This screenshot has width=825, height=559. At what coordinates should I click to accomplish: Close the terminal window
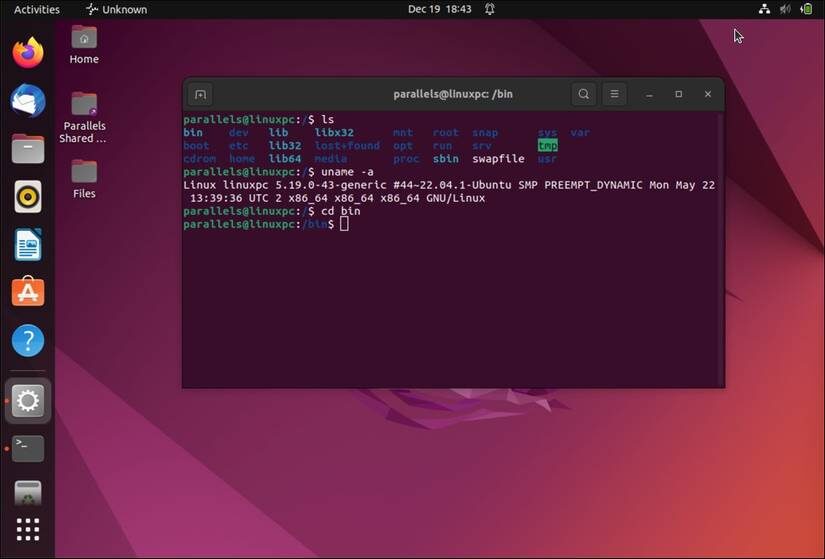pyautogui.click(x=708, y=94)
